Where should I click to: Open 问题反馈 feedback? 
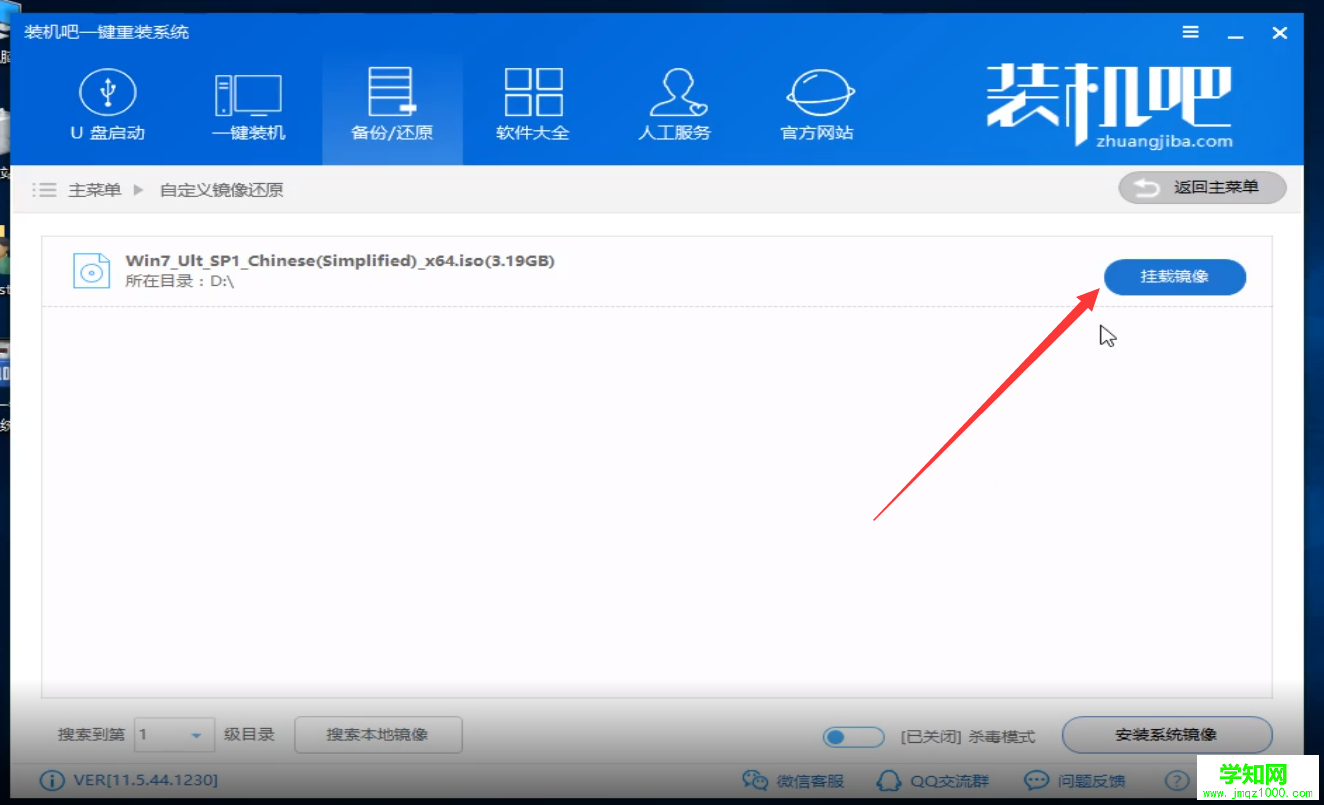pos(1076,781)
